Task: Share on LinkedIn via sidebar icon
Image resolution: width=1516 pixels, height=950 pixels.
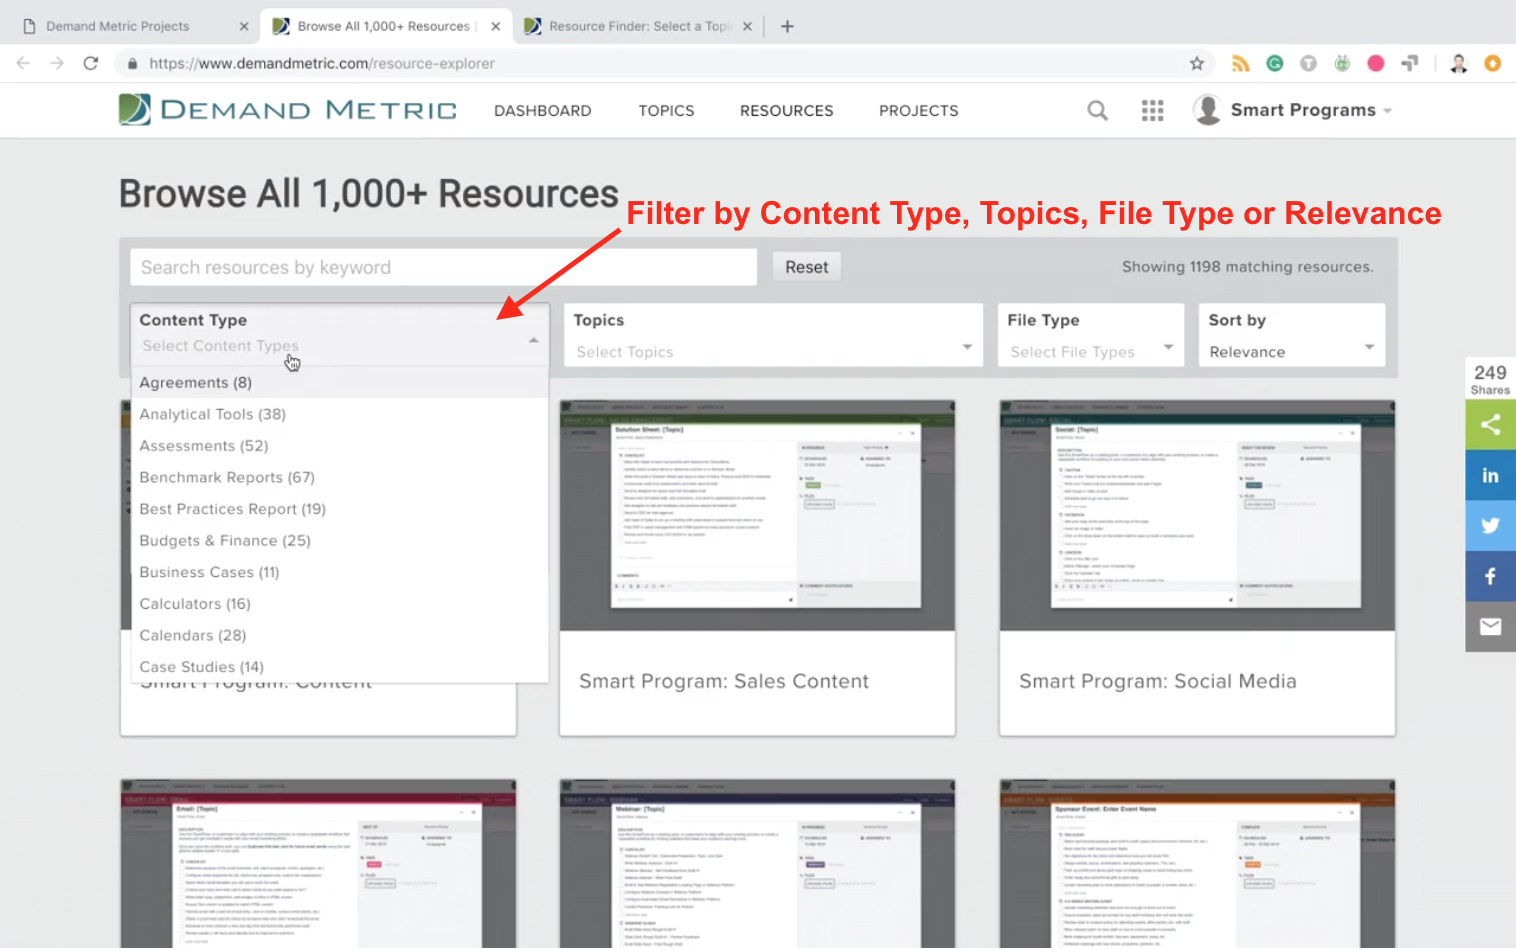Action: tap(1491, 476)
